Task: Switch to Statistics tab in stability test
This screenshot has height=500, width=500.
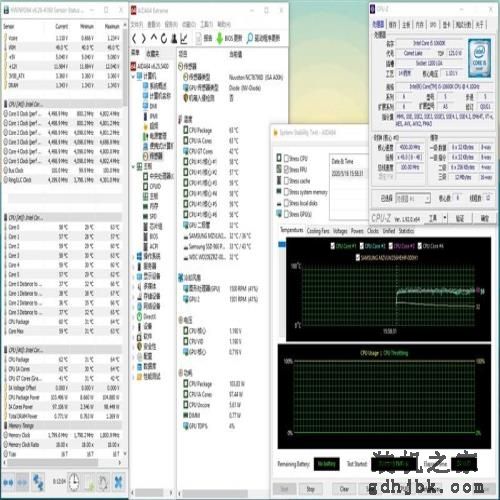Action: coord(406,231)
